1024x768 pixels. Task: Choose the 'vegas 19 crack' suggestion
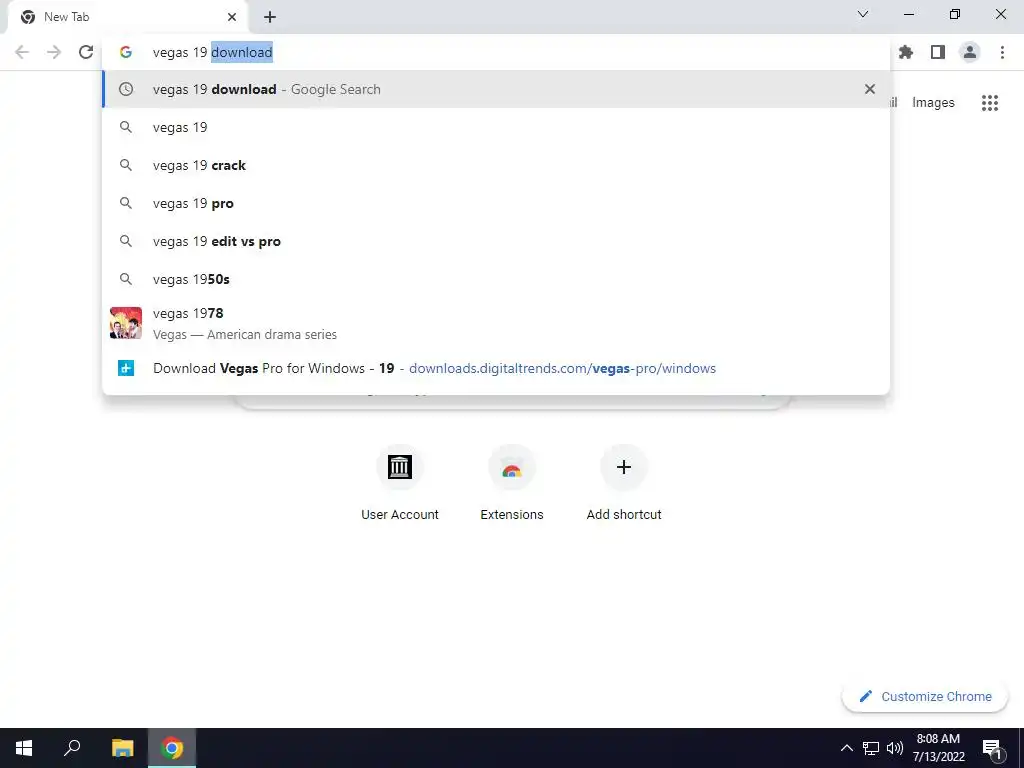pyautogui.click(x=496, y=165)
